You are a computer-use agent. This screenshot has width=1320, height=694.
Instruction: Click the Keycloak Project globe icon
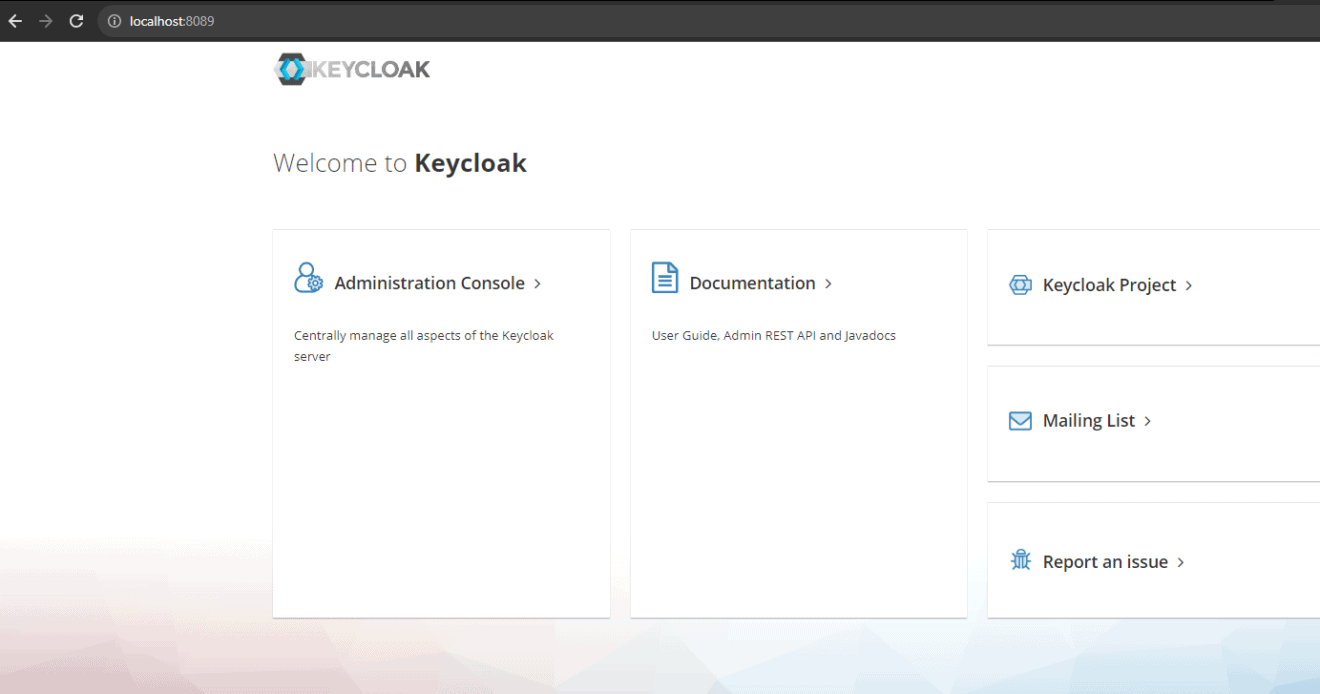click(x=1020, y=284)
